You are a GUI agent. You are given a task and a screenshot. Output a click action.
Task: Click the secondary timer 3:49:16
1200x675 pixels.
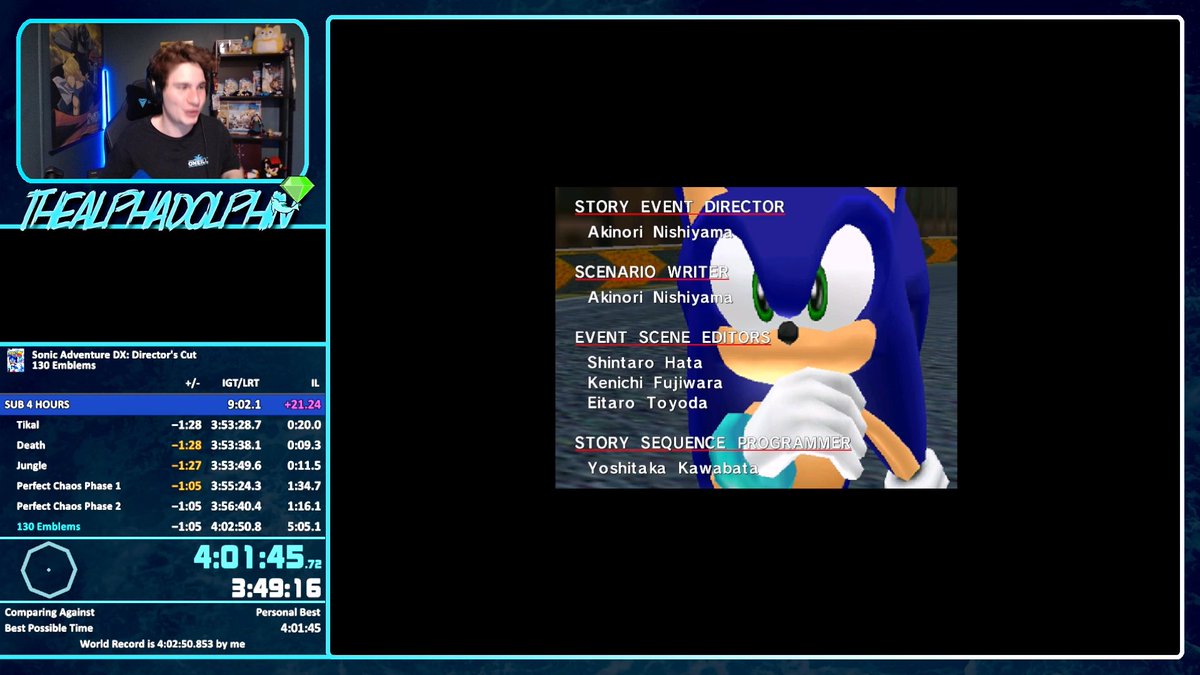(275, 588)
